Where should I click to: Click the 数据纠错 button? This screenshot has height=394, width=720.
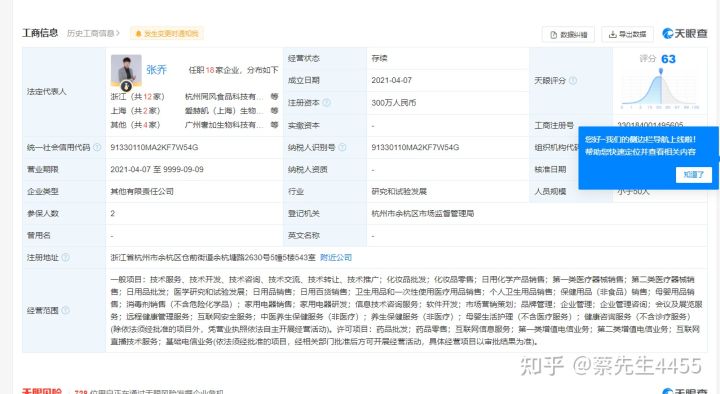point(568,34)
